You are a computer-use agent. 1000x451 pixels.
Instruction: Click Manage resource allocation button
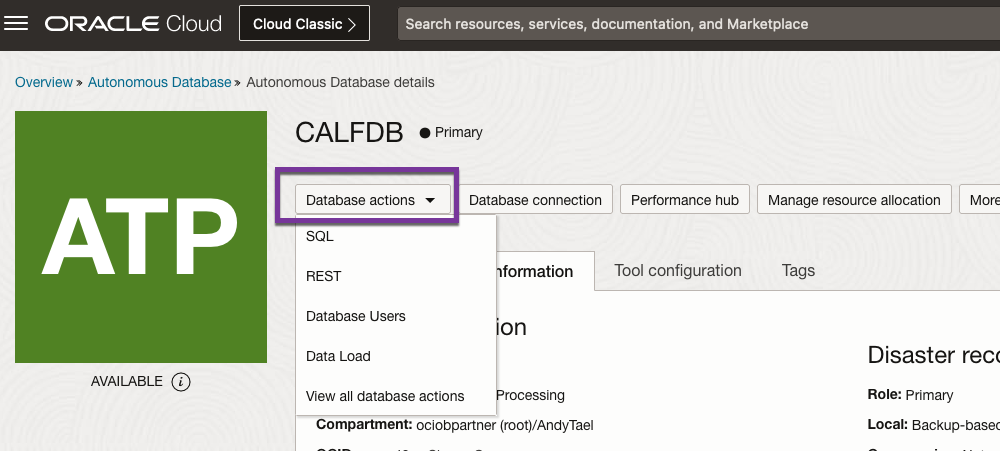(854, 200)
